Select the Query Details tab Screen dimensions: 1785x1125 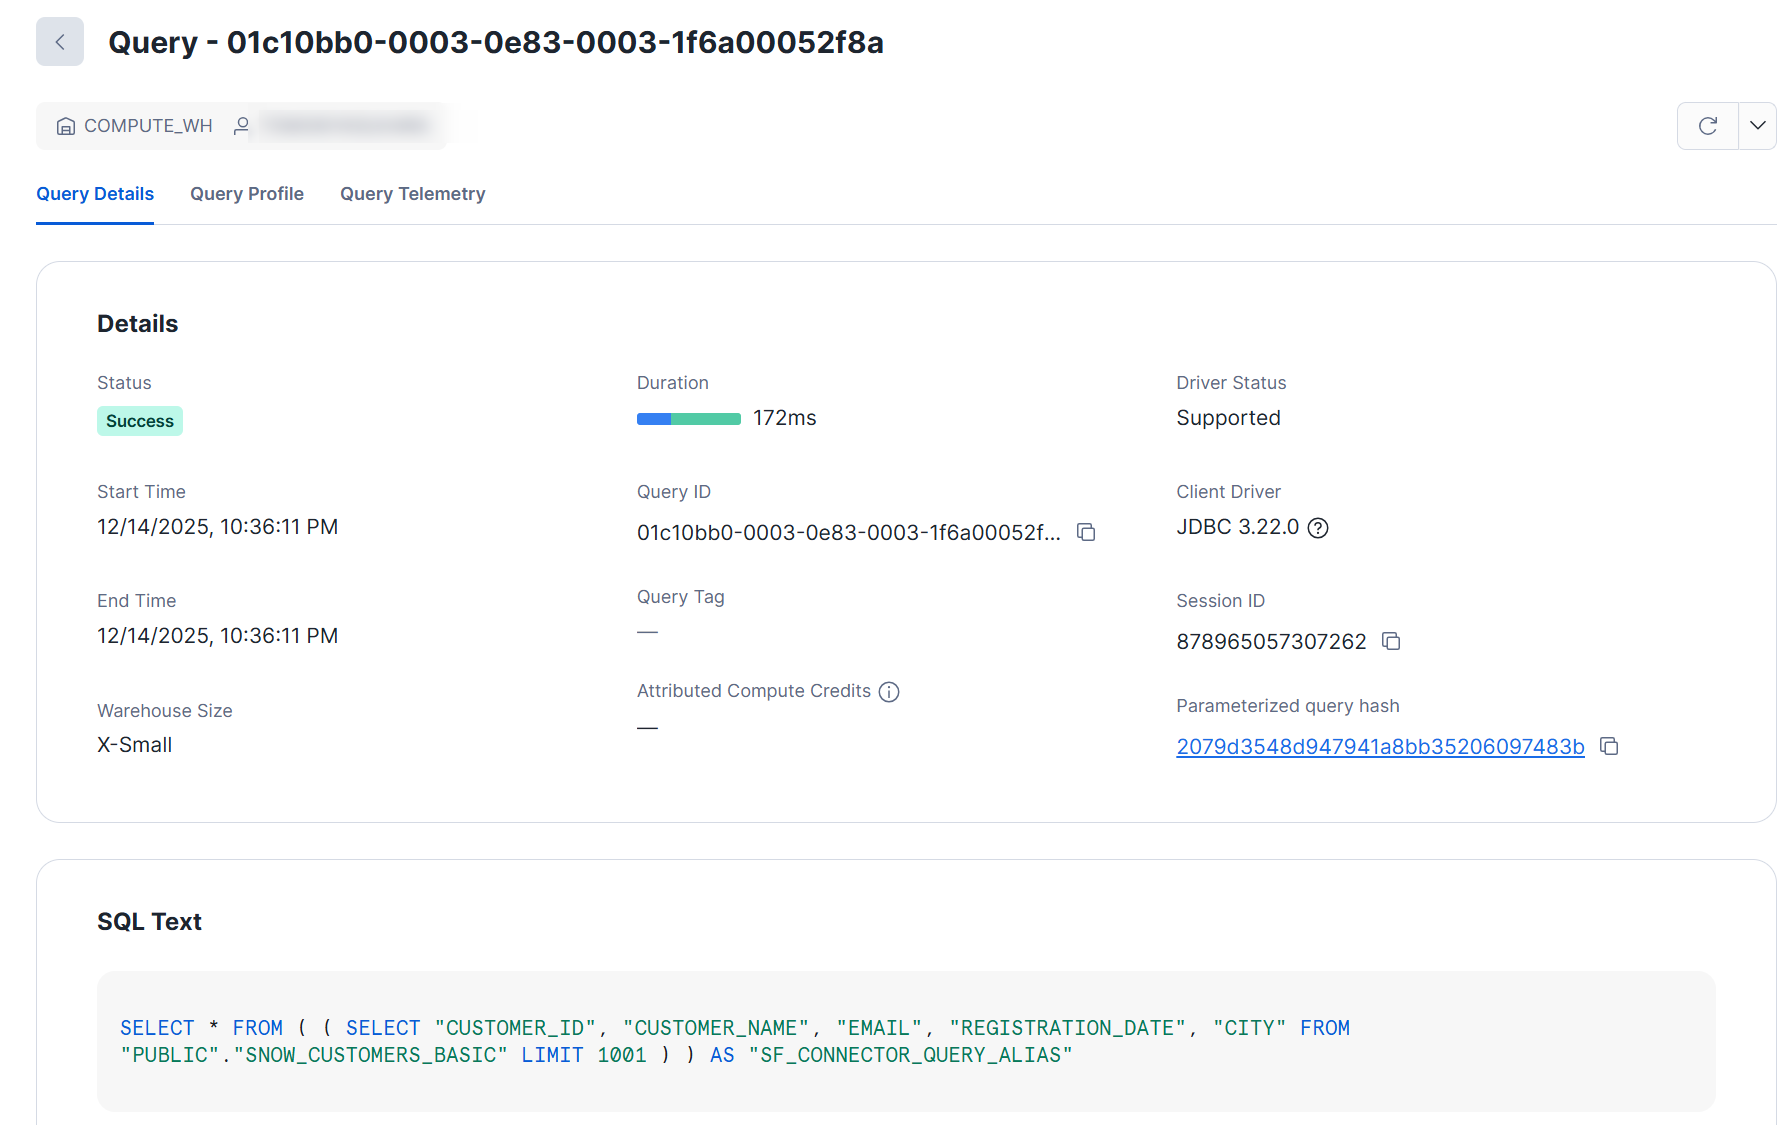95,194
